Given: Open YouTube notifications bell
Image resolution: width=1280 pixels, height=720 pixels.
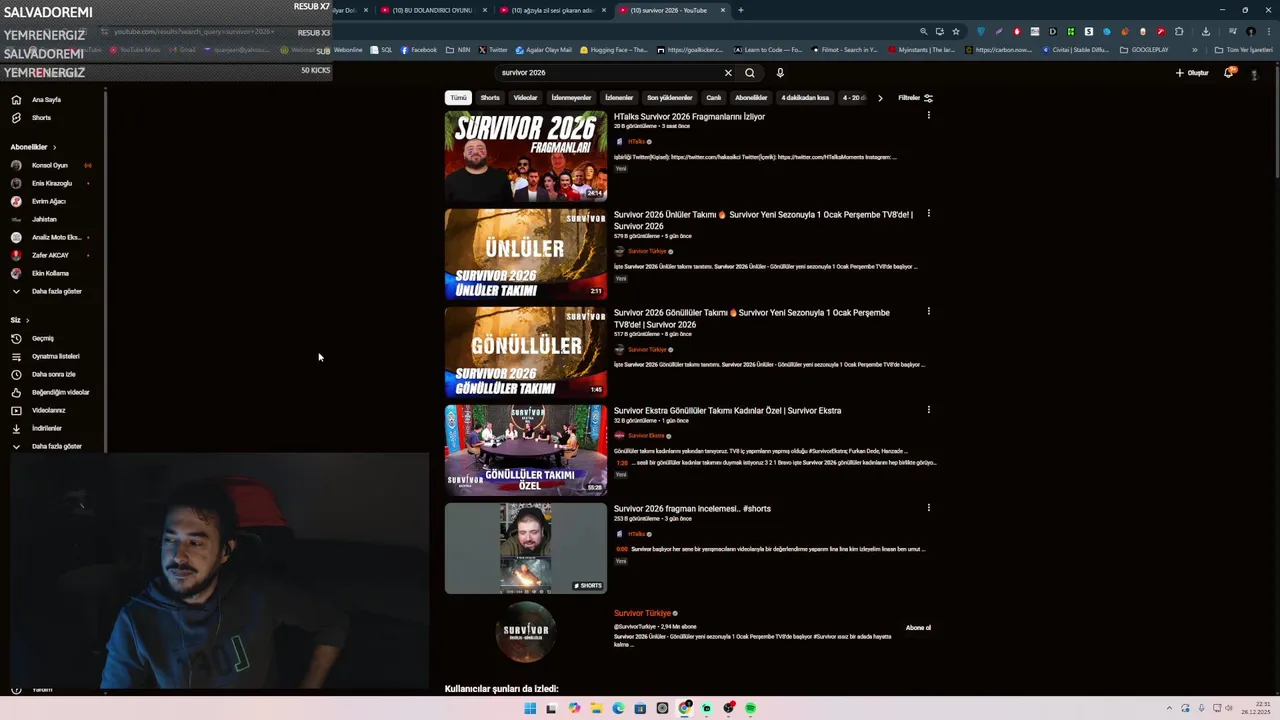Looking at the screenshot, I should (1229, 72).
